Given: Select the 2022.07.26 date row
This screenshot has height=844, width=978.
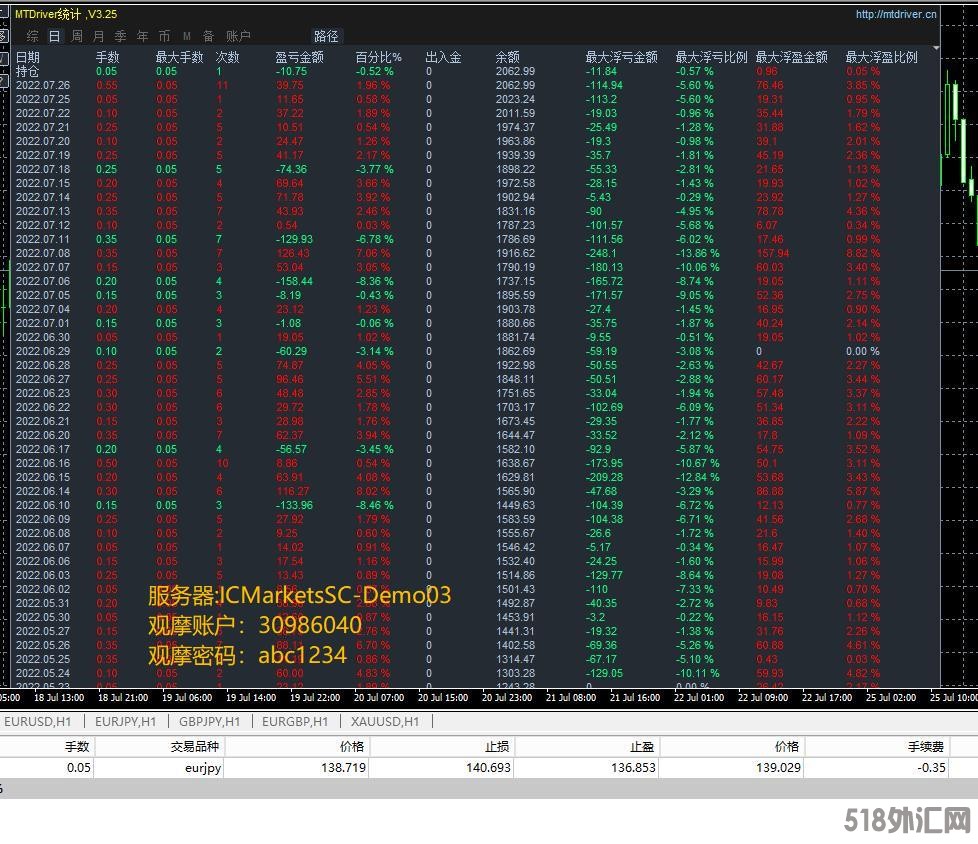Looking at the screenshot, I should [42, 85].
